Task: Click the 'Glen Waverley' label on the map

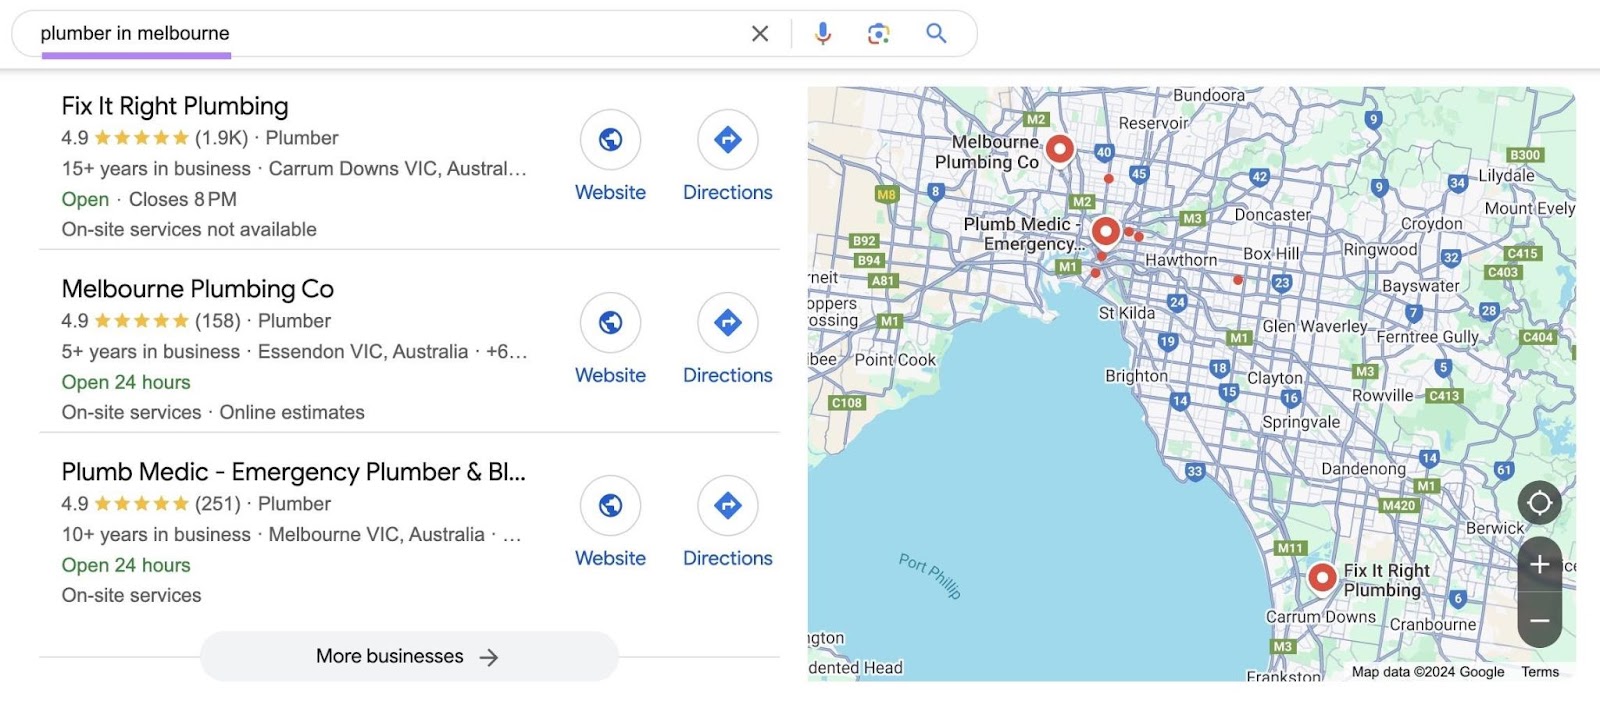Action: pyautogui.click(x=1314, y=326)
